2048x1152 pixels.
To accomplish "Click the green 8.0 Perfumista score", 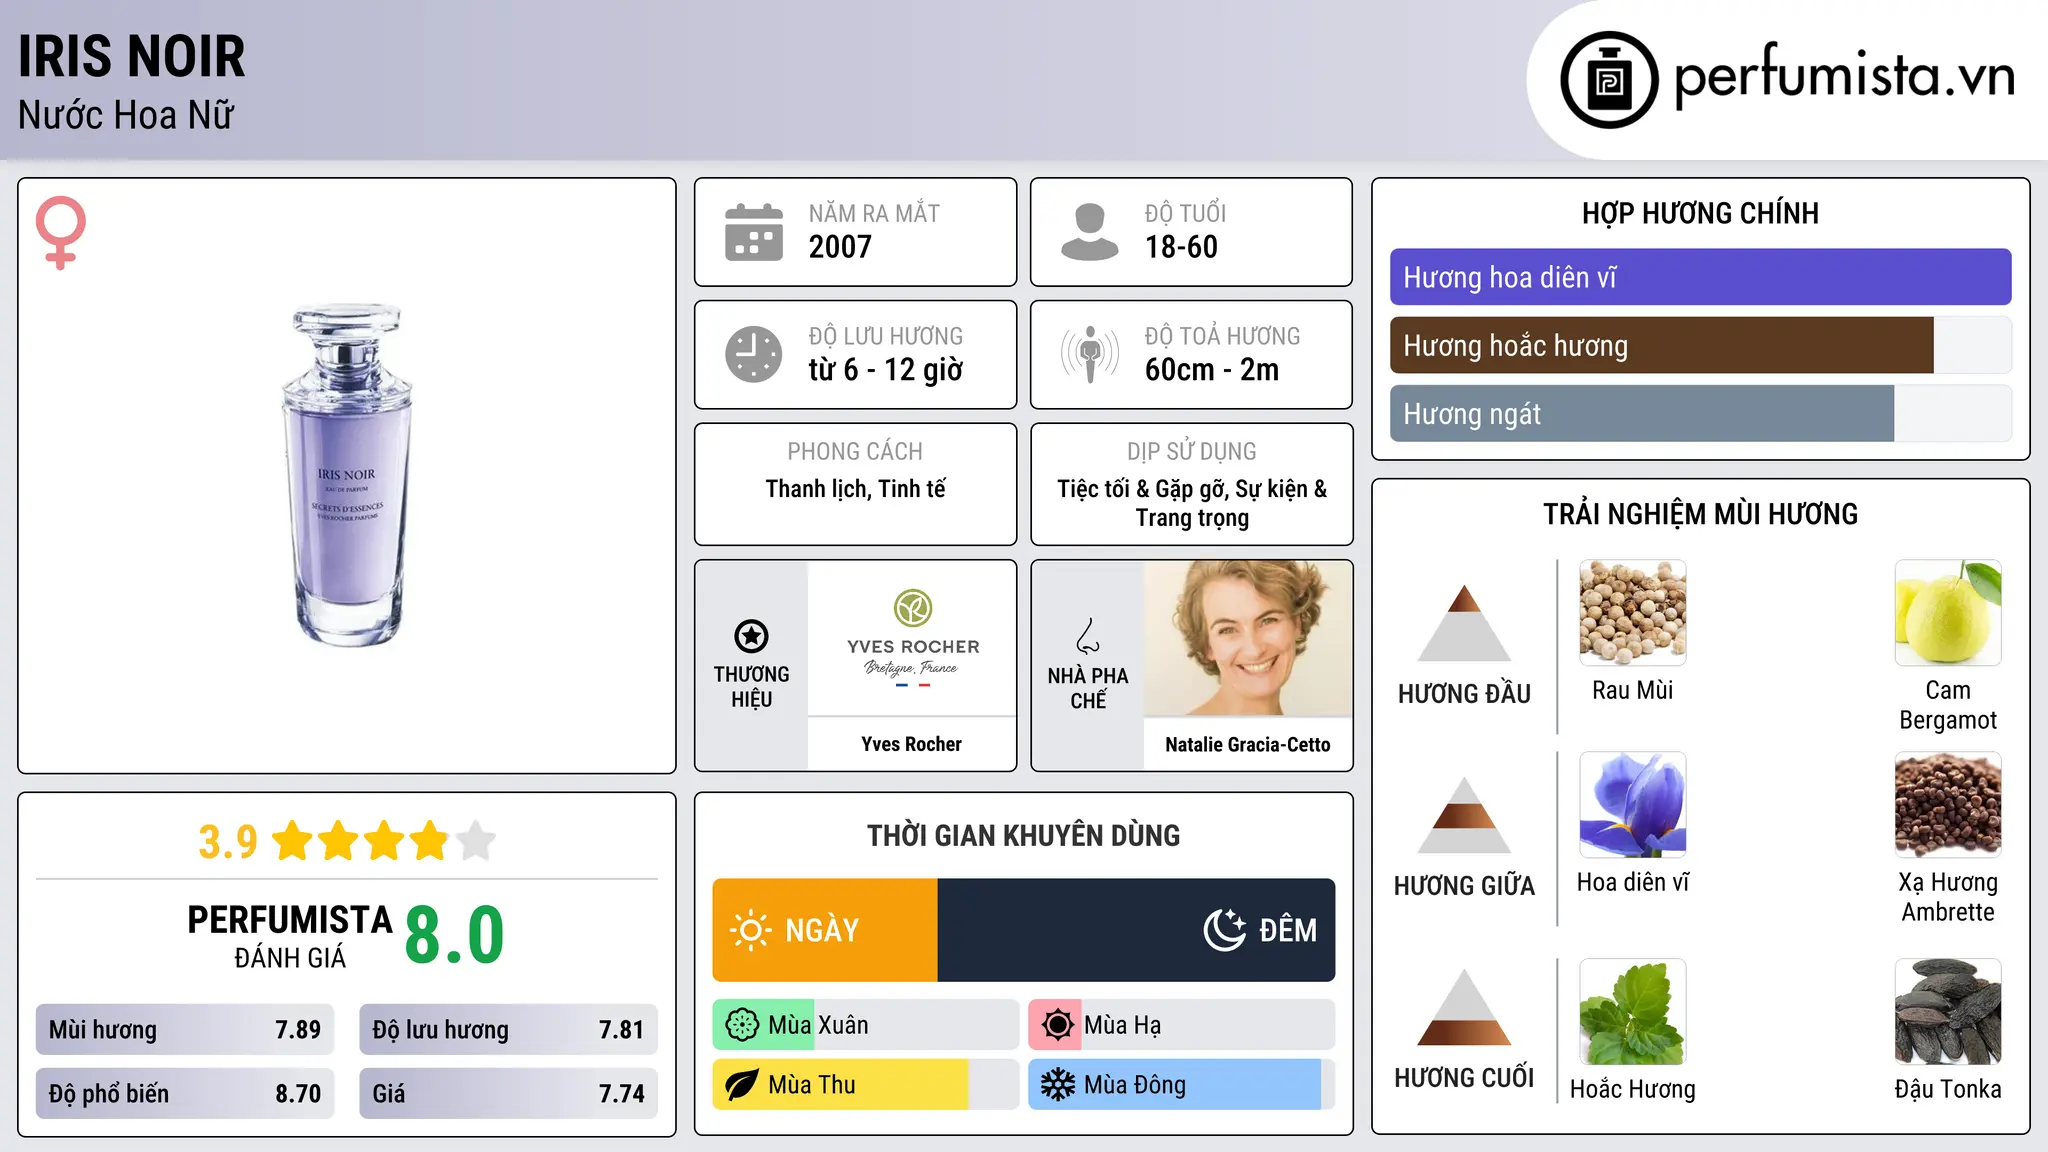I will point(455,935).
